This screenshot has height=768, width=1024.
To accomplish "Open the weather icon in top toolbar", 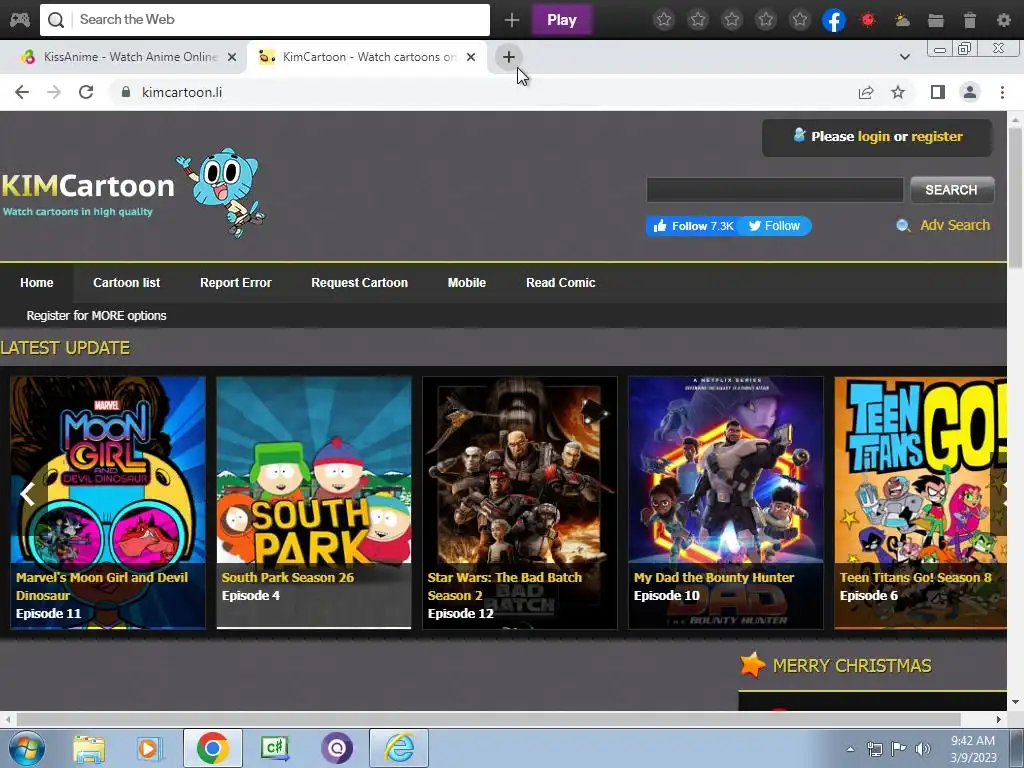I will click(x=902, y=20).
